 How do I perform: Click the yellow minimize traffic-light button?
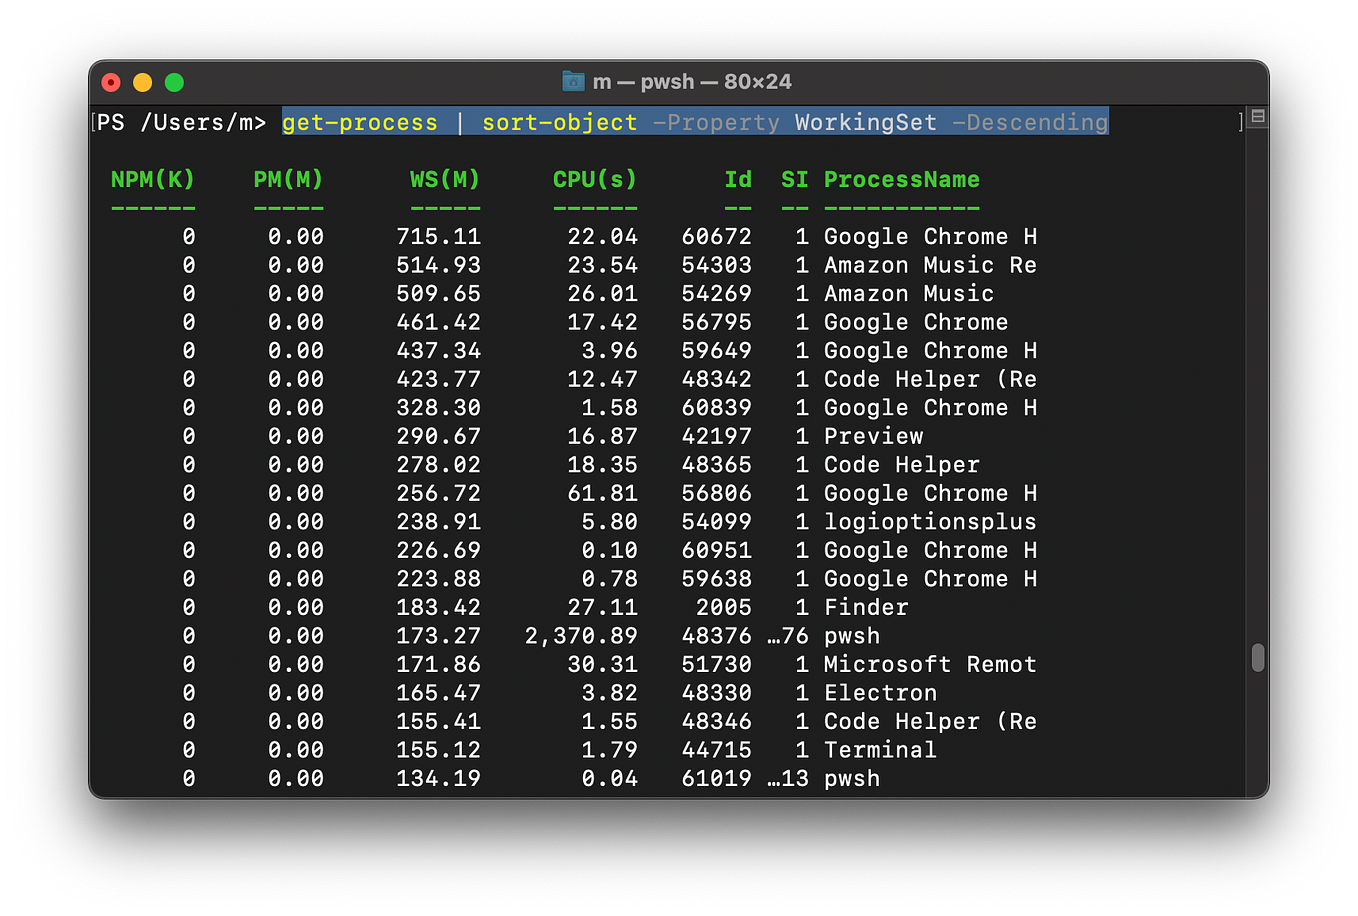tap(142, 82)
